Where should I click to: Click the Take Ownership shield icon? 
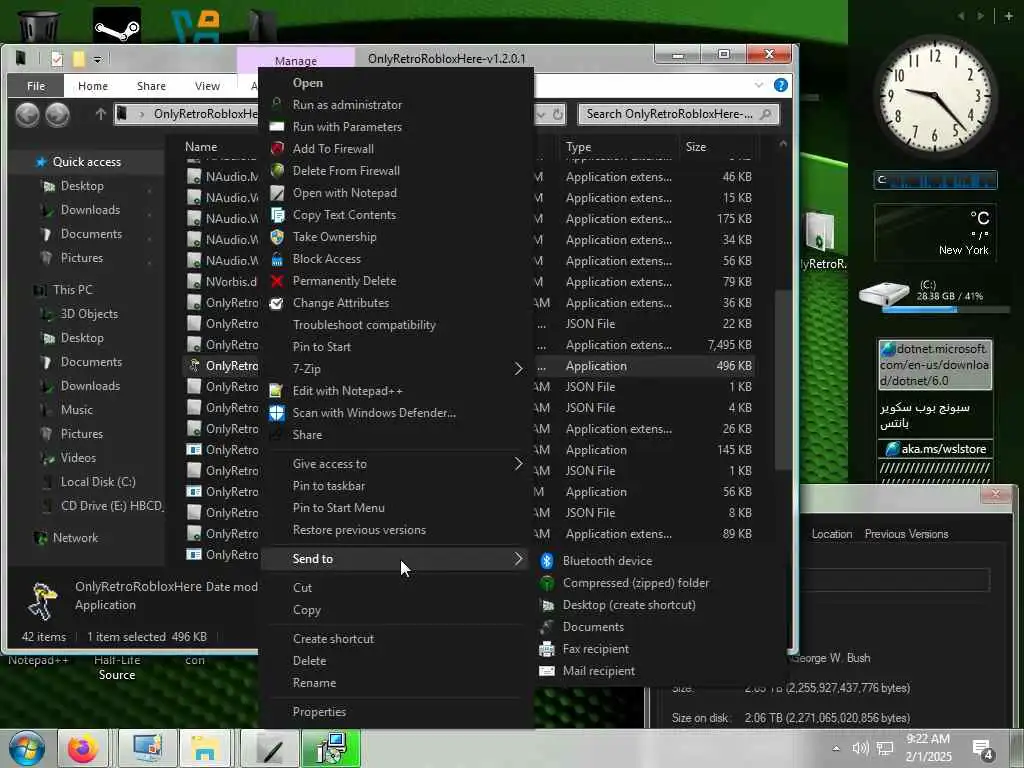point(277,237)
